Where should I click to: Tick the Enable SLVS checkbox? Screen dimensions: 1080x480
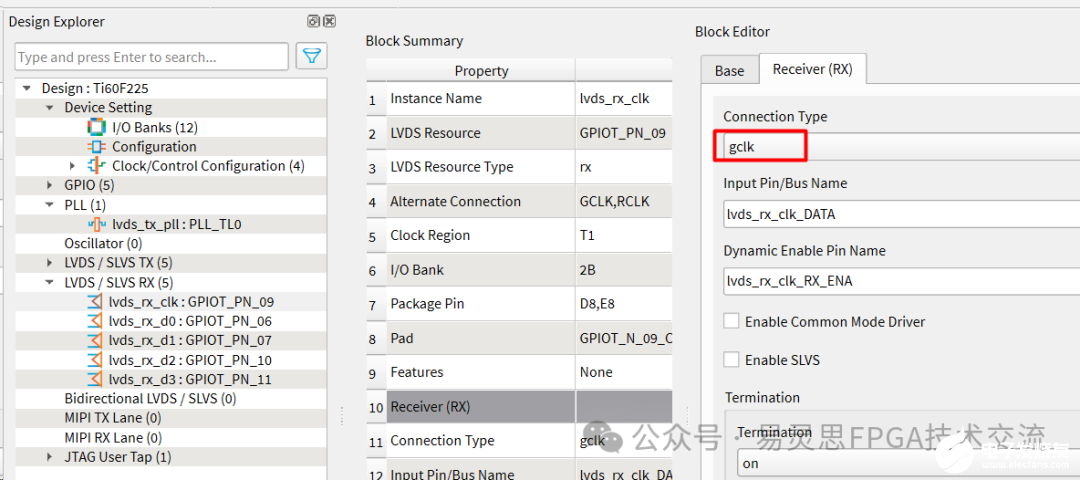click(732, 360)
